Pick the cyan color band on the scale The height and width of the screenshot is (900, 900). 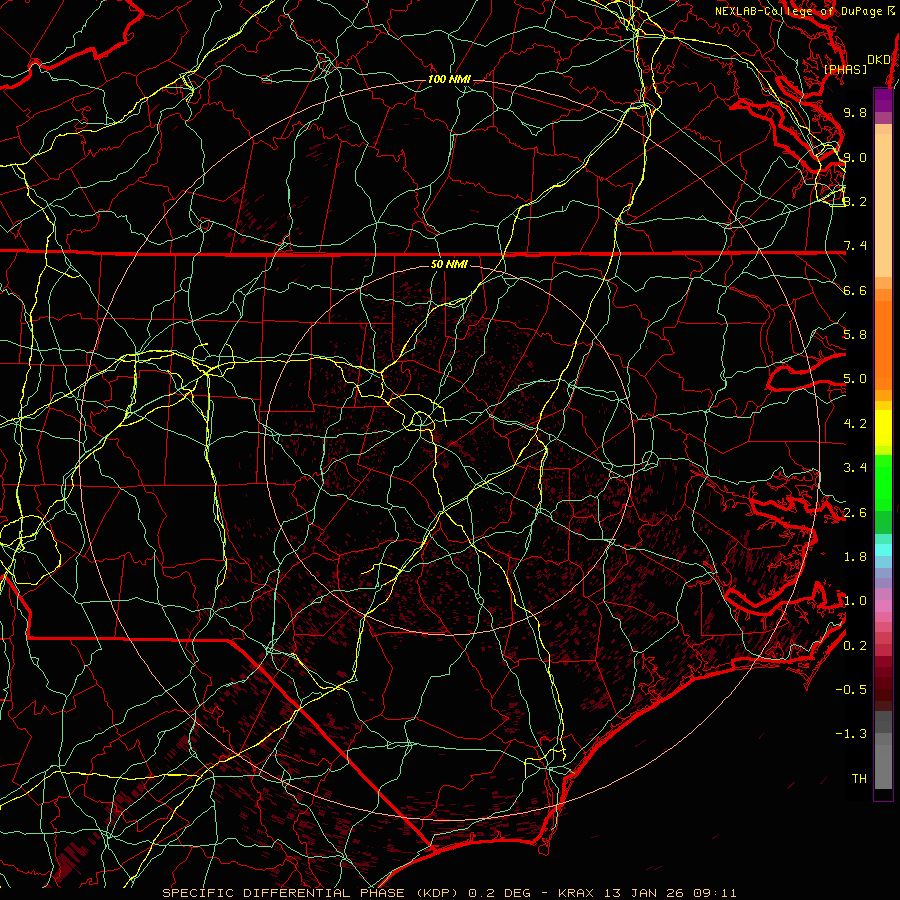coord(883,550)
